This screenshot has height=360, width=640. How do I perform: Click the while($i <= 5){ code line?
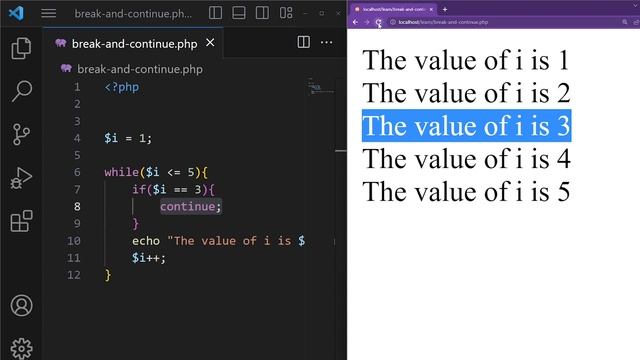click(156, 172)
